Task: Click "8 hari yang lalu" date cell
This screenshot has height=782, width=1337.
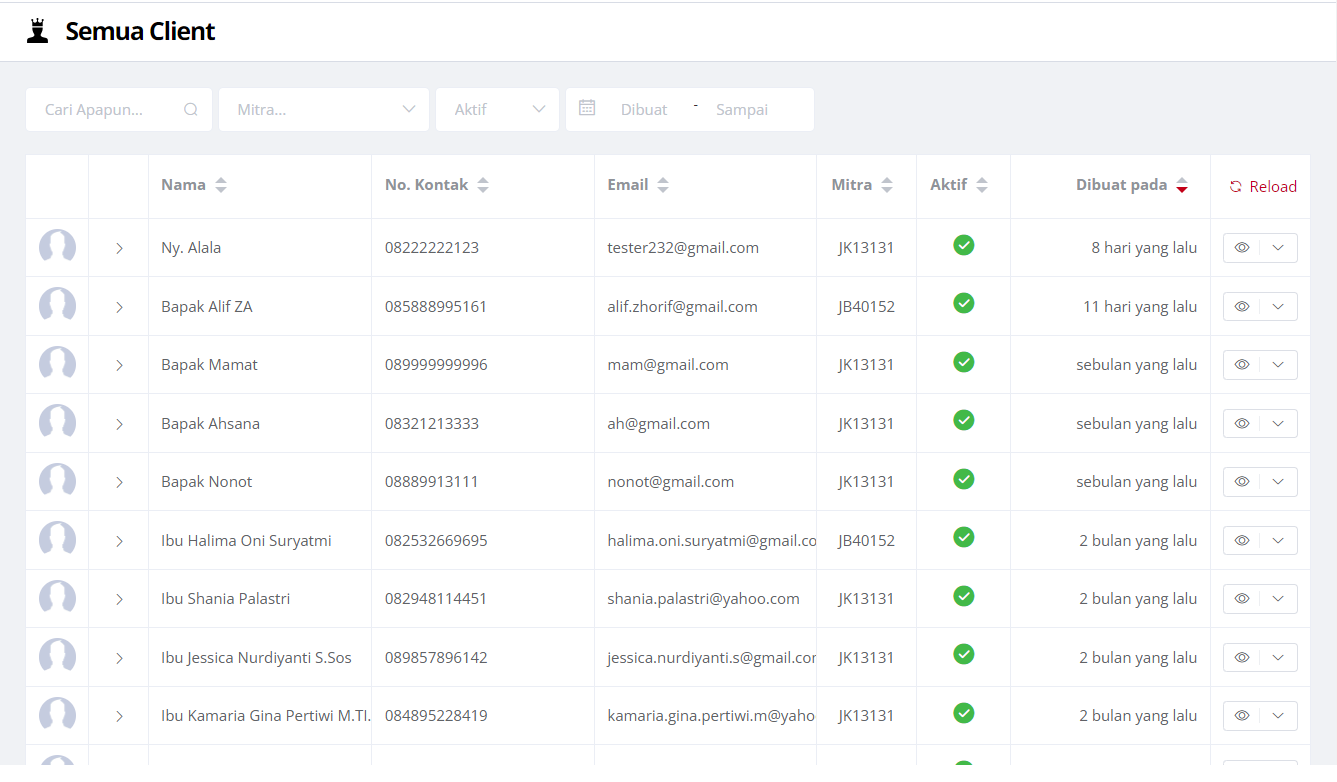Action: pos(1144,248)
